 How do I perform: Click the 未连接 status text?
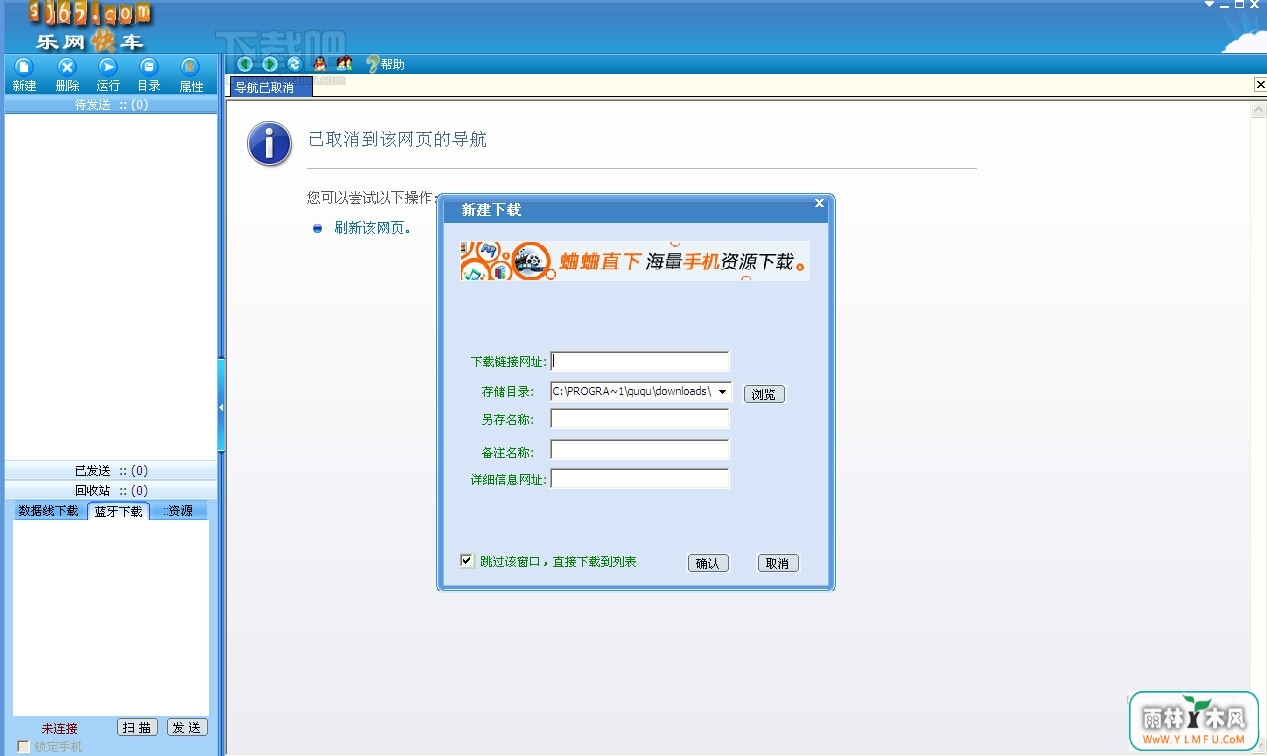60,728
